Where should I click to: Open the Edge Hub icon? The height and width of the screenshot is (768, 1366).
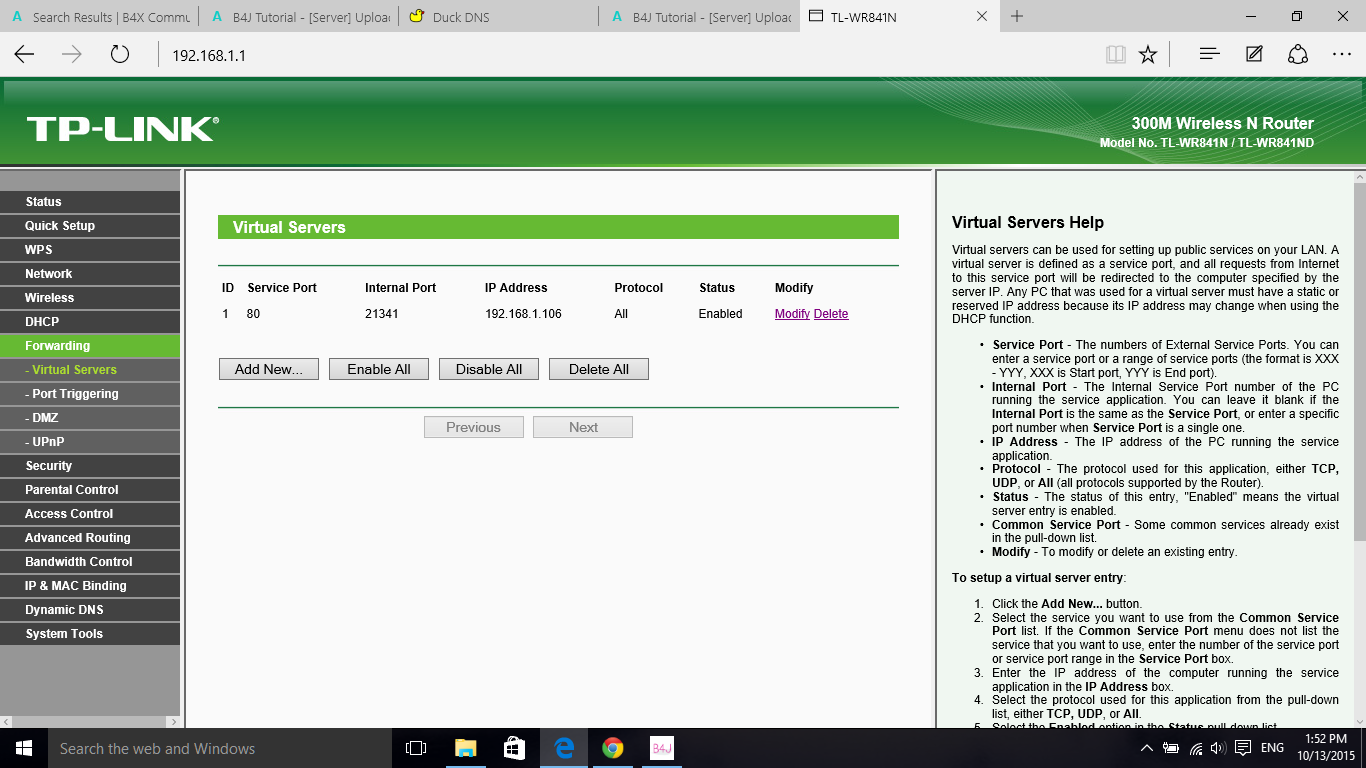click(1210, 55)
